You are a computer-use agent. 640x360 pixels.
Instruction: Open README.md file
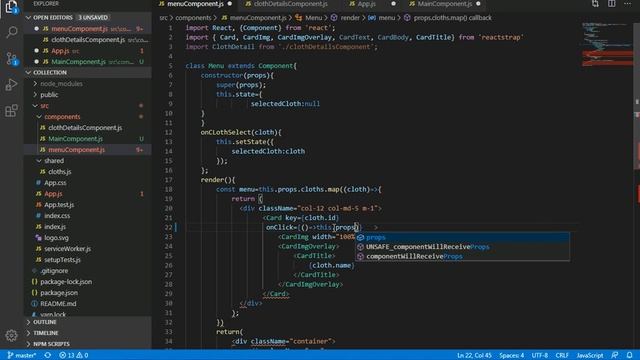pos(88,304)
